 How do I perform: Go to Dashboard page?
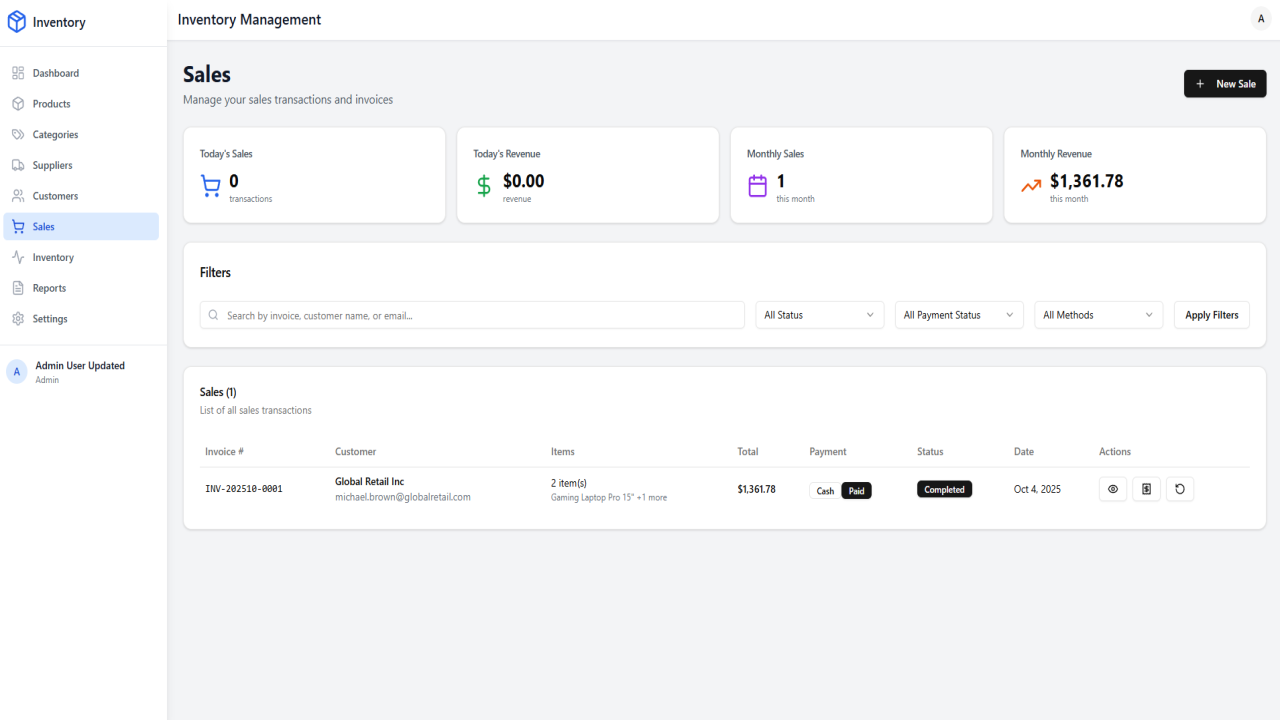(81, 73)
